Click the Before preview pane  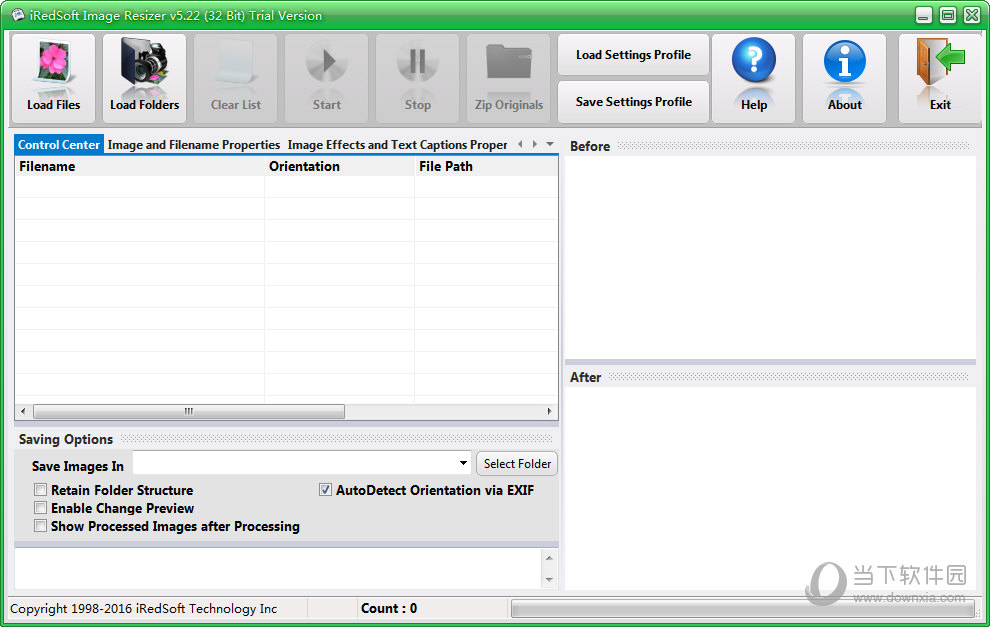pyautogui.click(x=770, y=257)
